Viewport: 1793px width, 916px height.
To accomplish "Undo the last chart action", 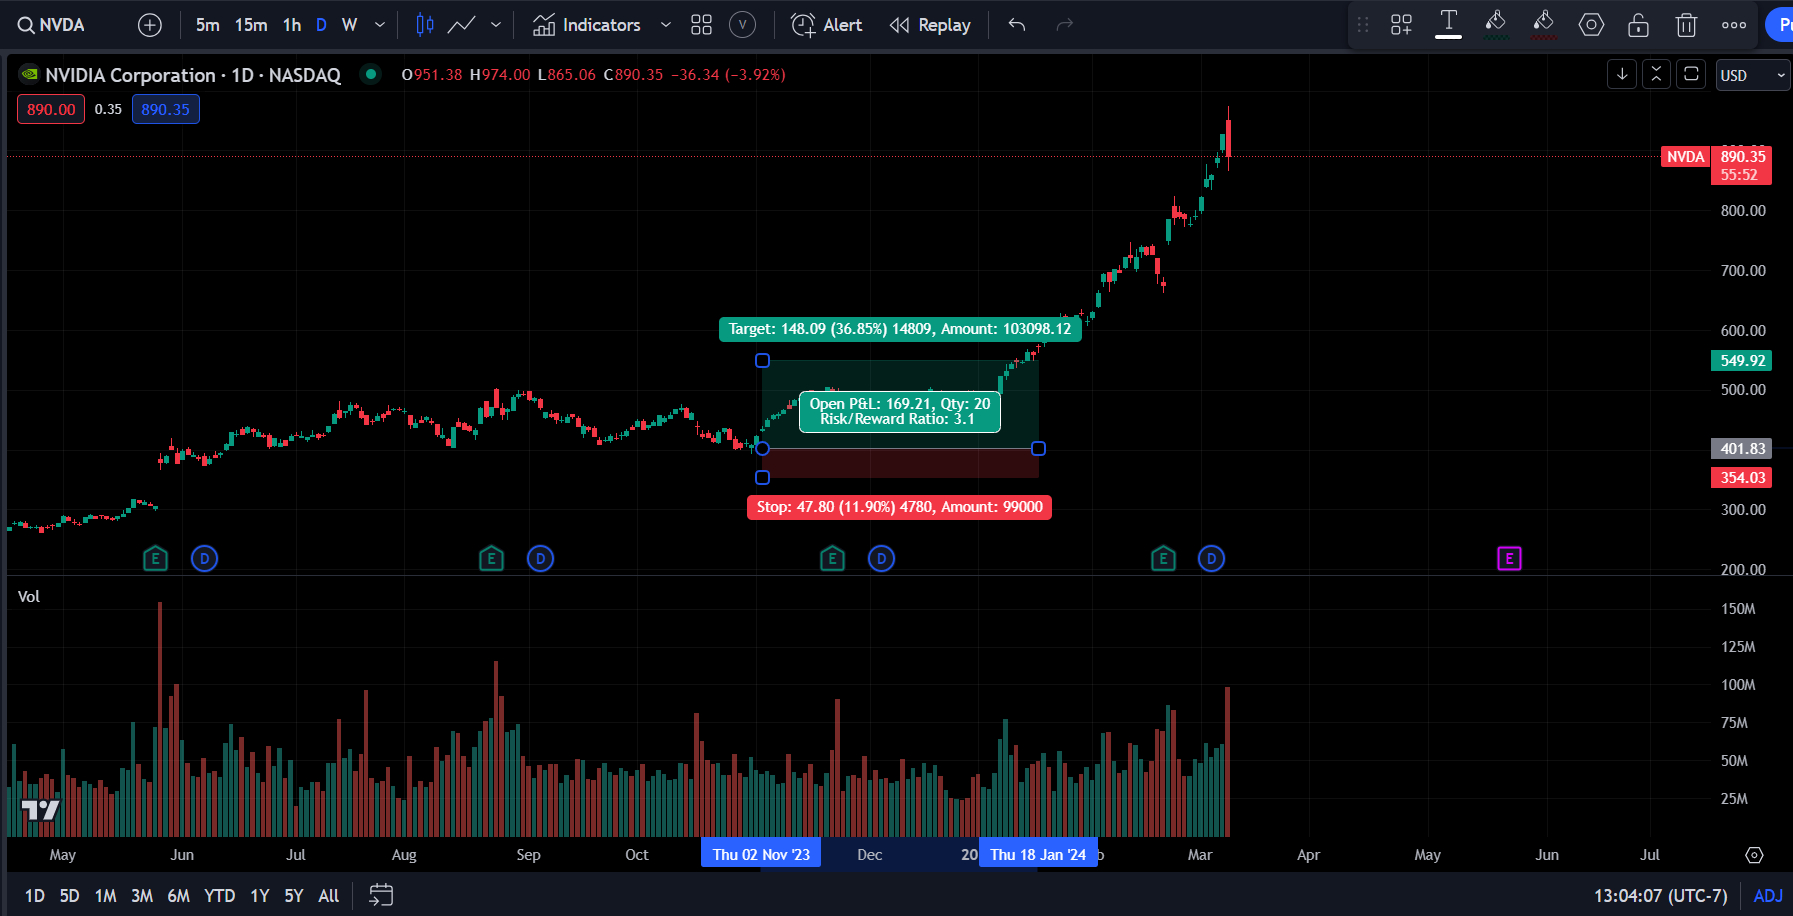I will 1017,25.
